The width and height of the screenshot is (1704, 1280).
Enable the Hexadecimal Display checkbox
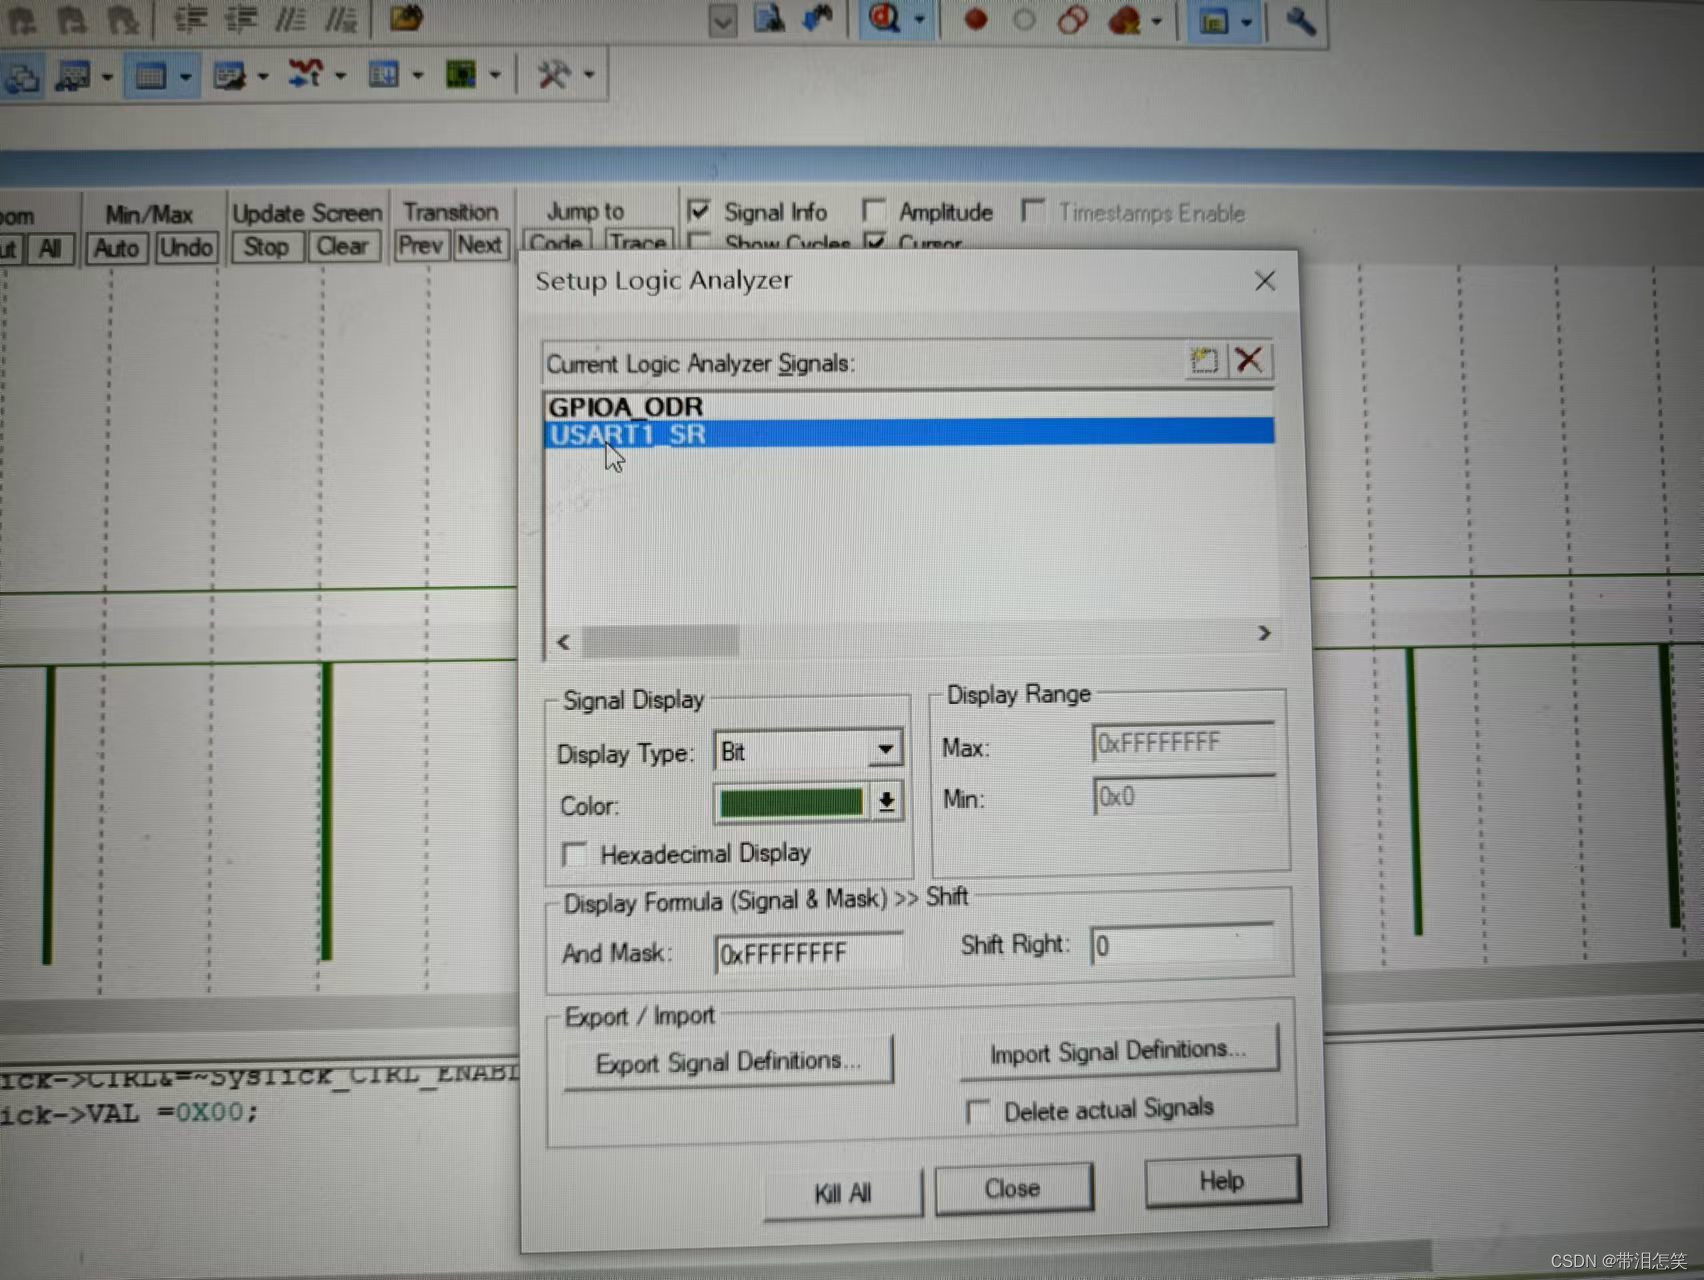[574, 854]
